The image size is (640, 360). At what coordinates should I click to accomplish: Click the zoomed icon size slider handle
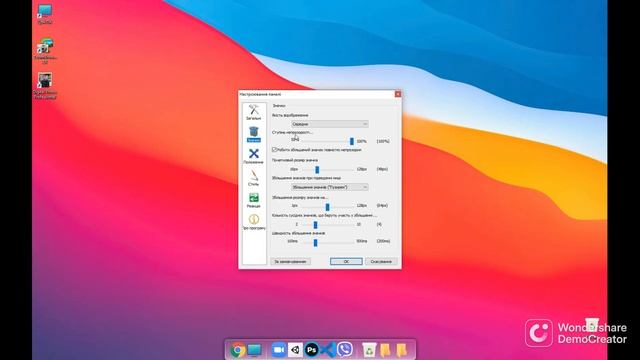pos(327,206)
